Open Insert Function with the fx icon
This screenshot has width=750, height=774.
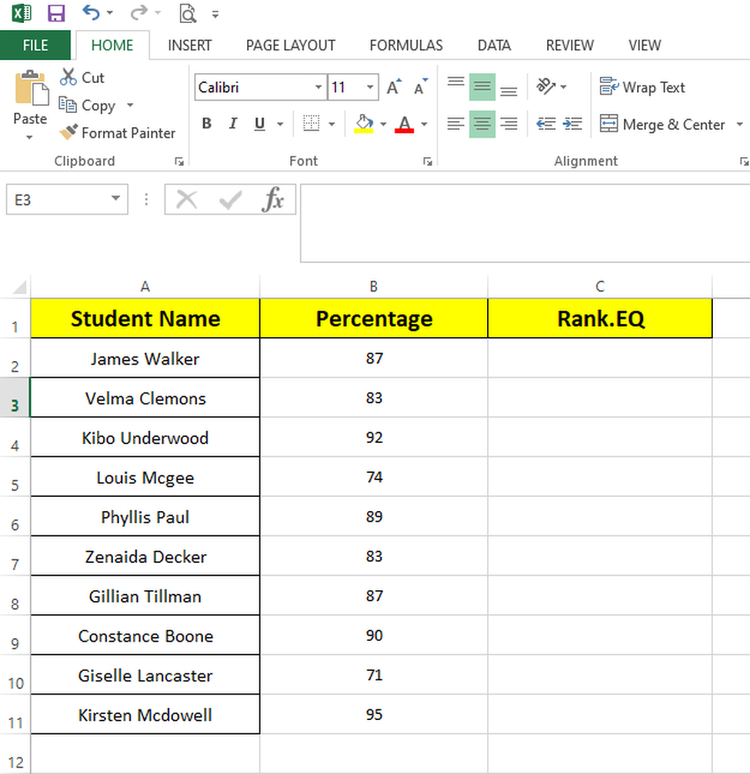coord(273,199)
